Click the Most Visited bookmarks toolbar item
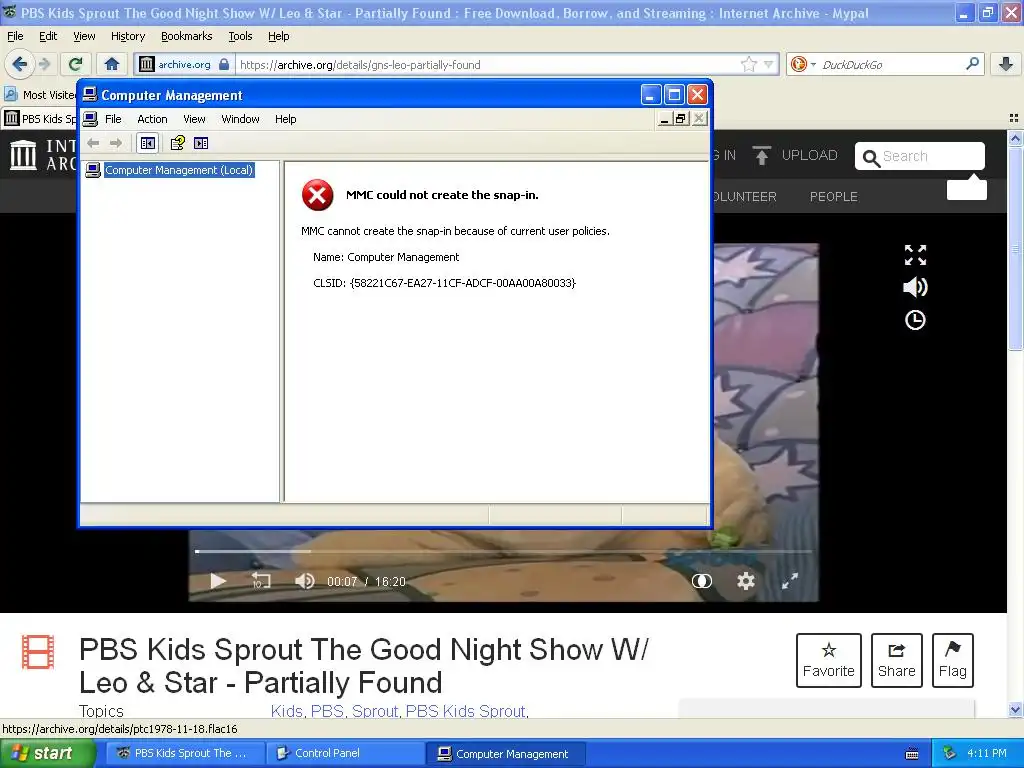This screenshot has width=1024, height=768. tap(40, 95)
